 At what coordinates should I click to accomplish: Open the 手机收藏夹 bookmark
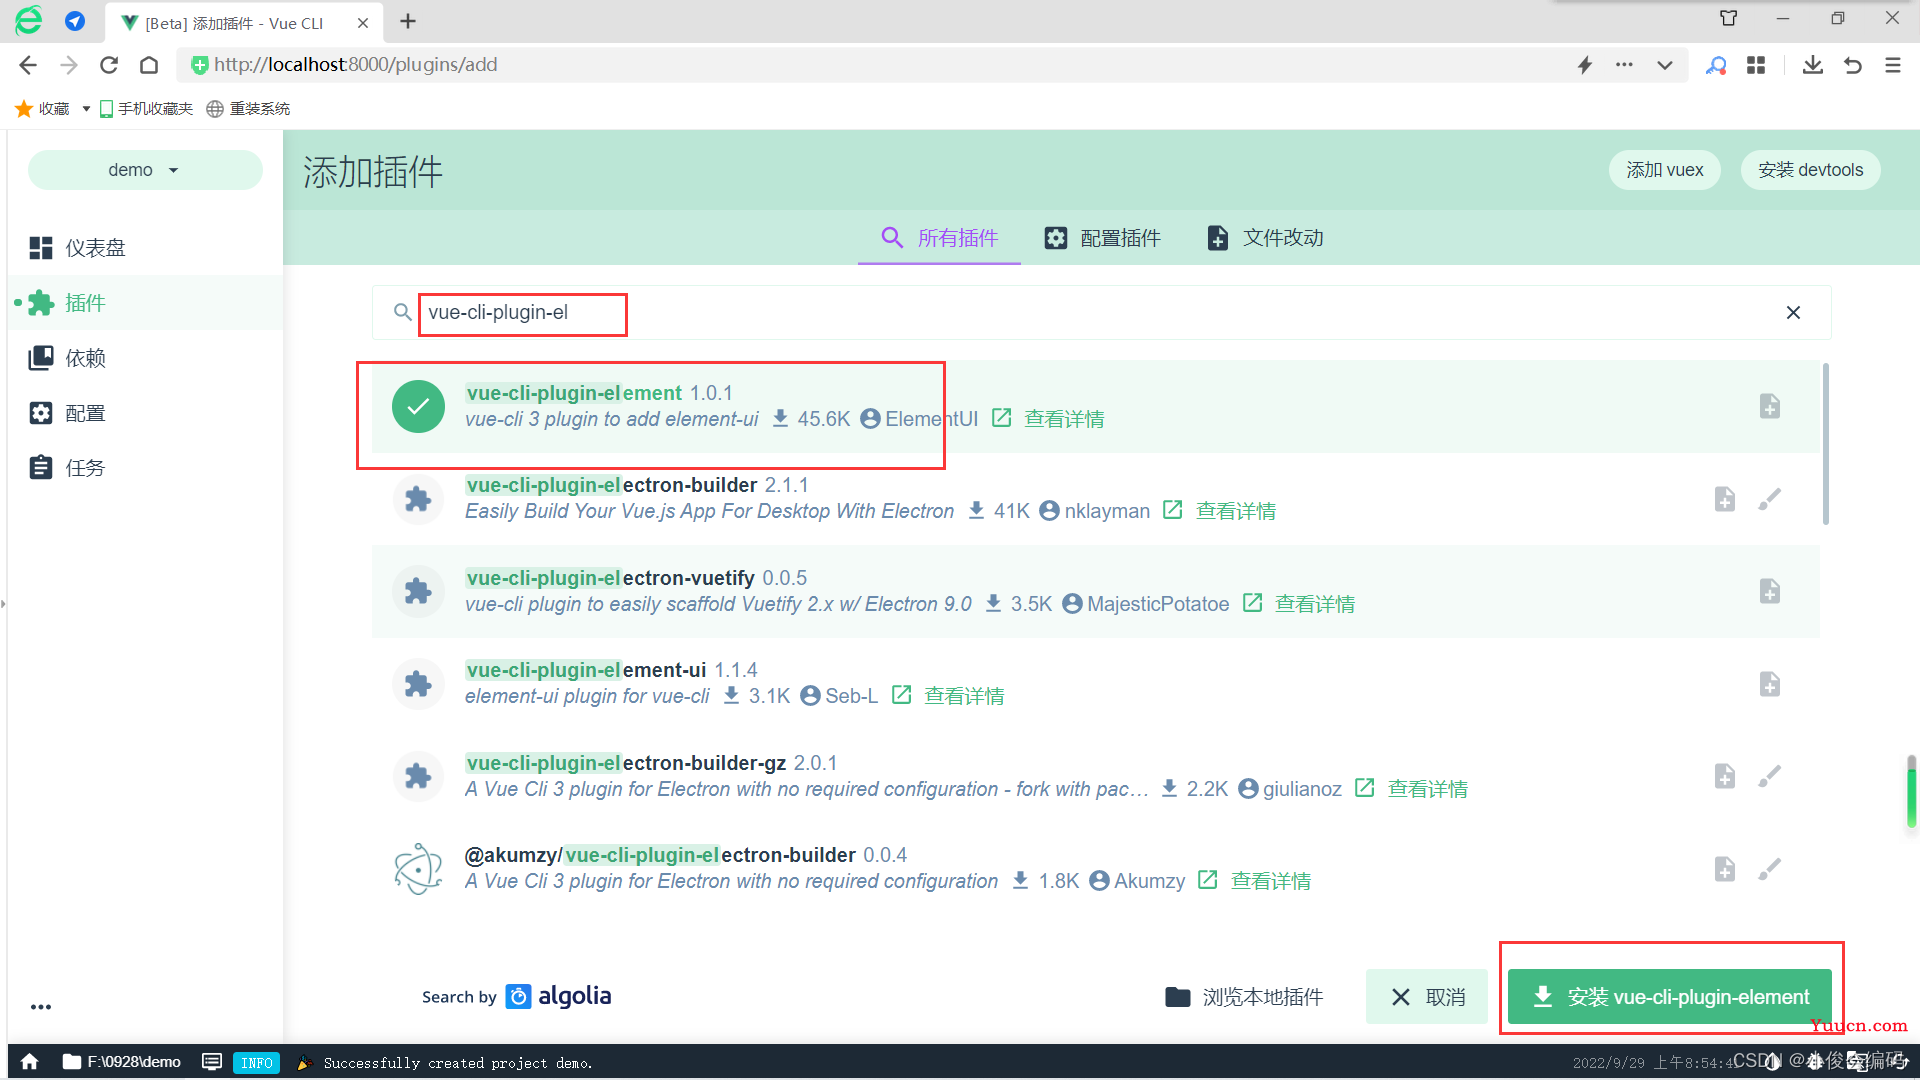(x=146, y=109)
